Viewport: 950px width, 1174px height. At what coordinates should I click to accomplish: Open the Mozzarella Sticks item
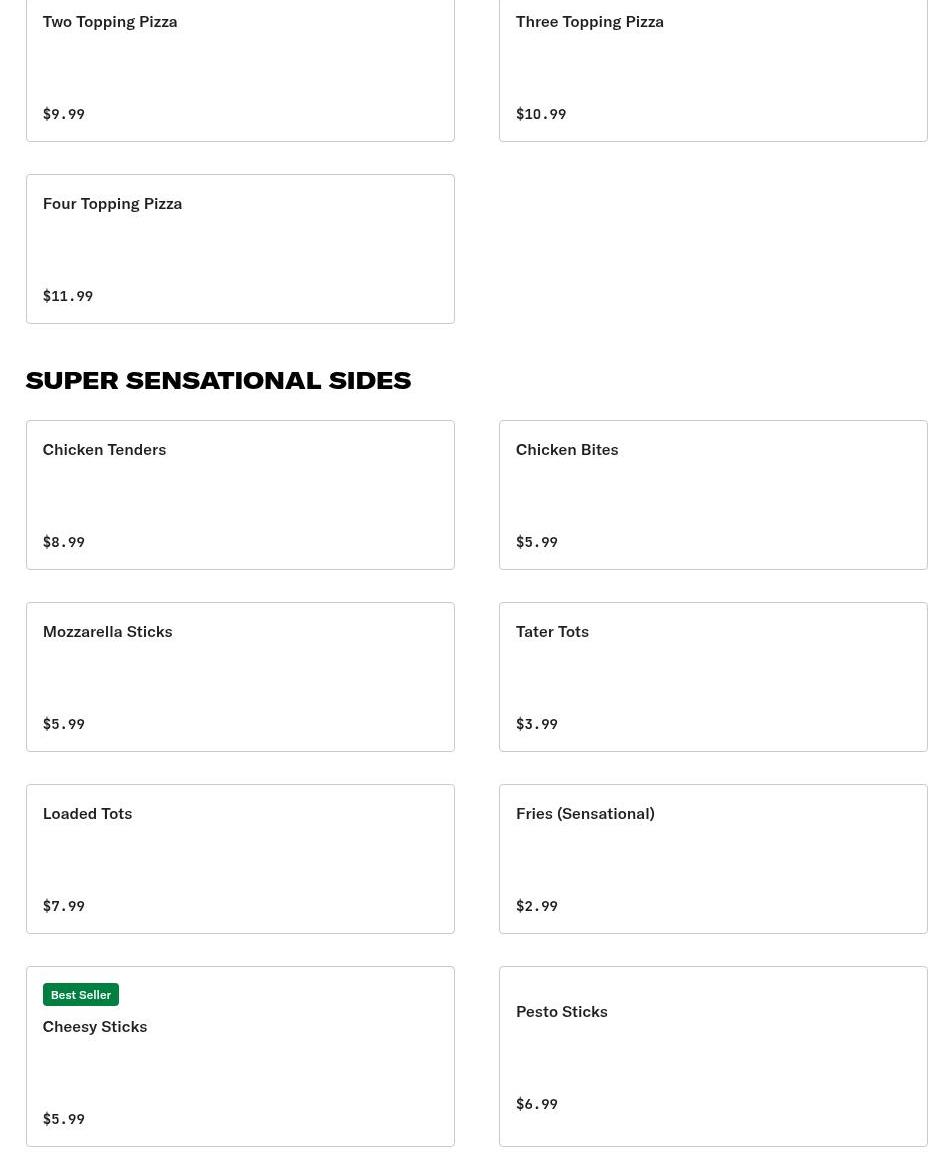coord(240,676)
